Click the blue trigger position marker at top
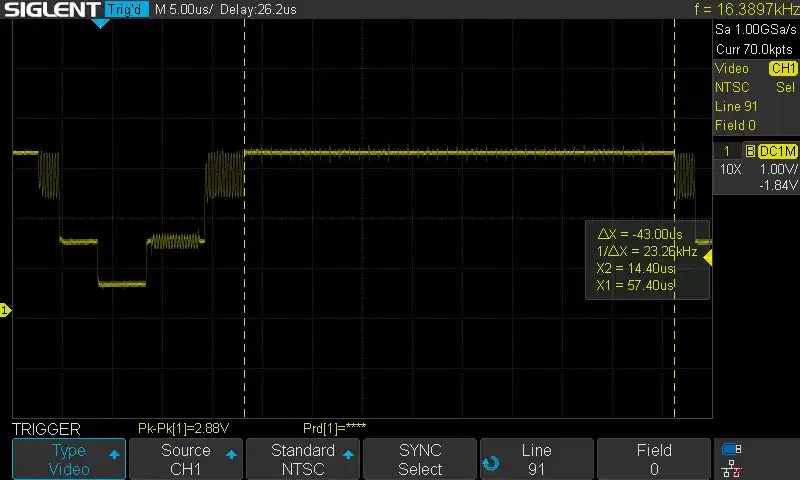This screenshot has height=480, width=800. (100, 23)
